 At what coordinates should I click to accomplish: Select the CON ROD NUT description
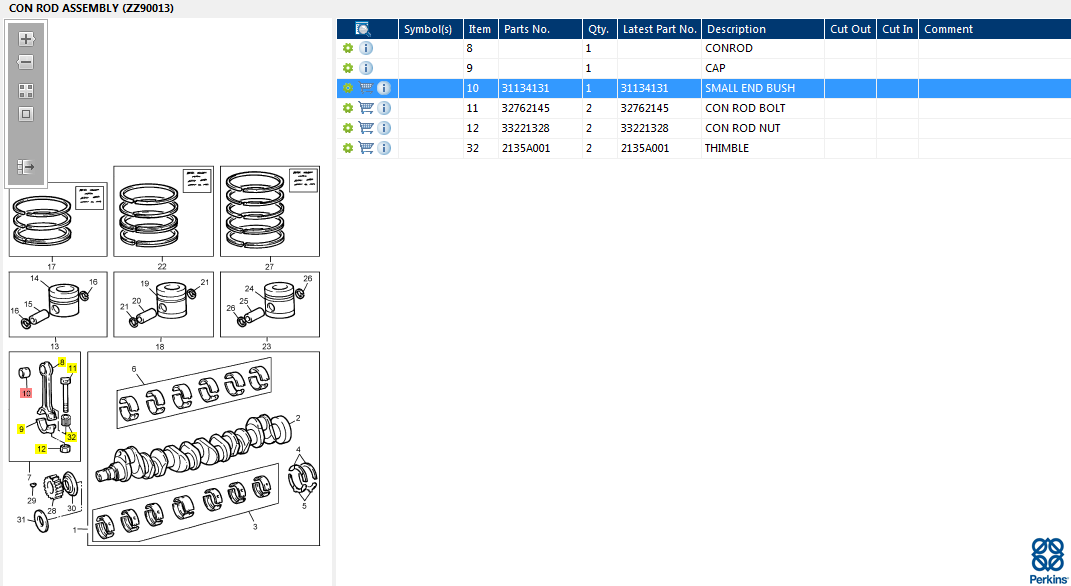click(763, 128)
